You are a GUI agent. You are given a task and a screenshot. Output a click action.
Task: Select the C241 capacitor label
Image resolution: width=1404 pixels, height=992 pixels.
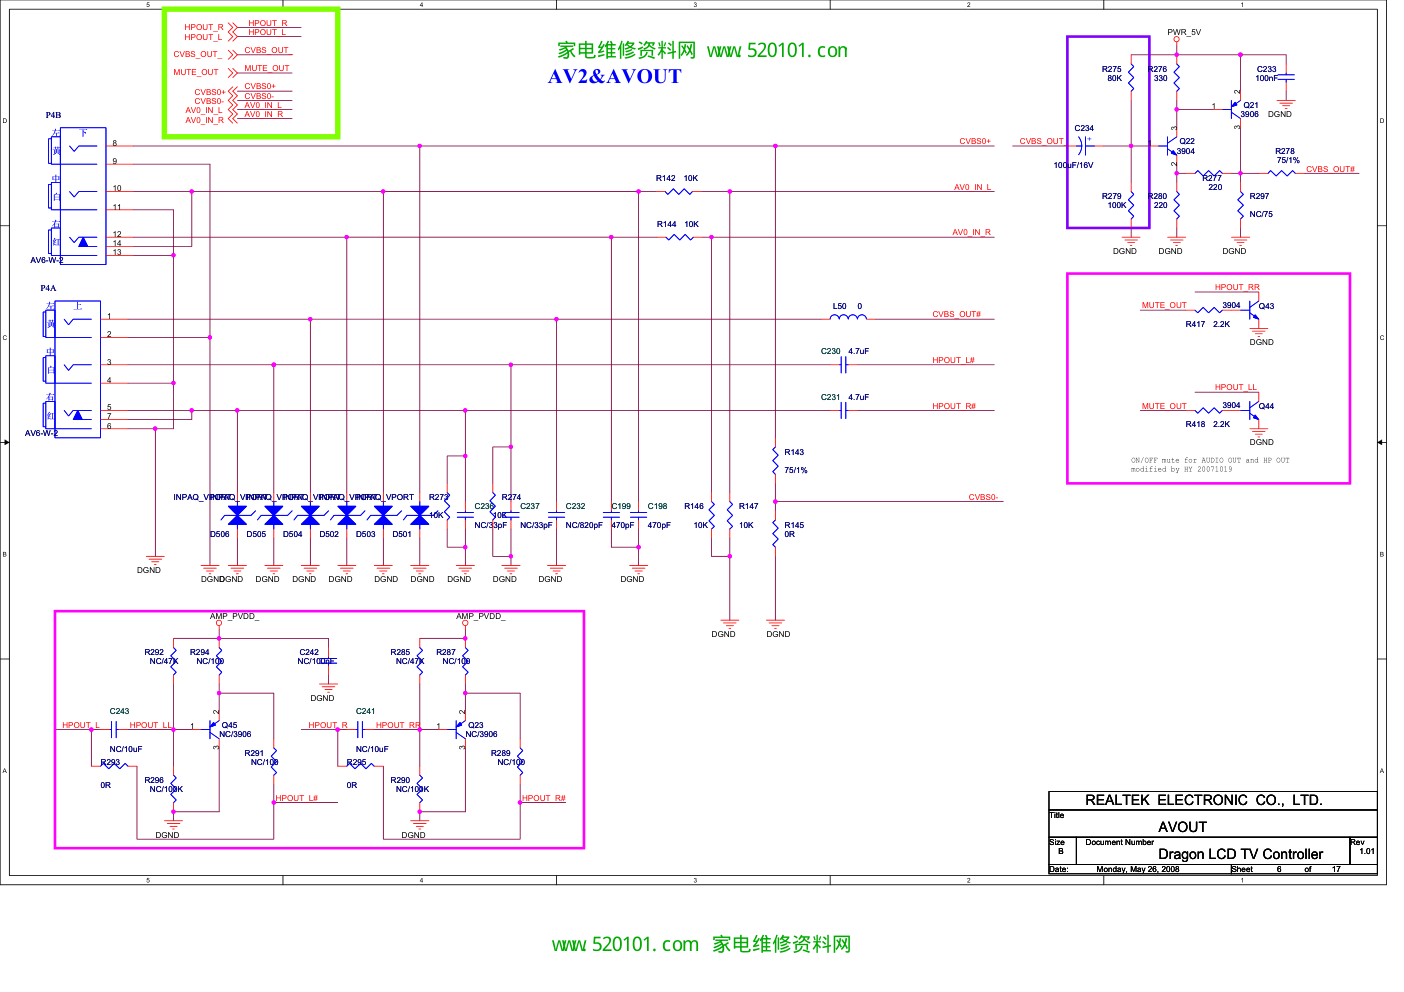[x=366, y=711]
